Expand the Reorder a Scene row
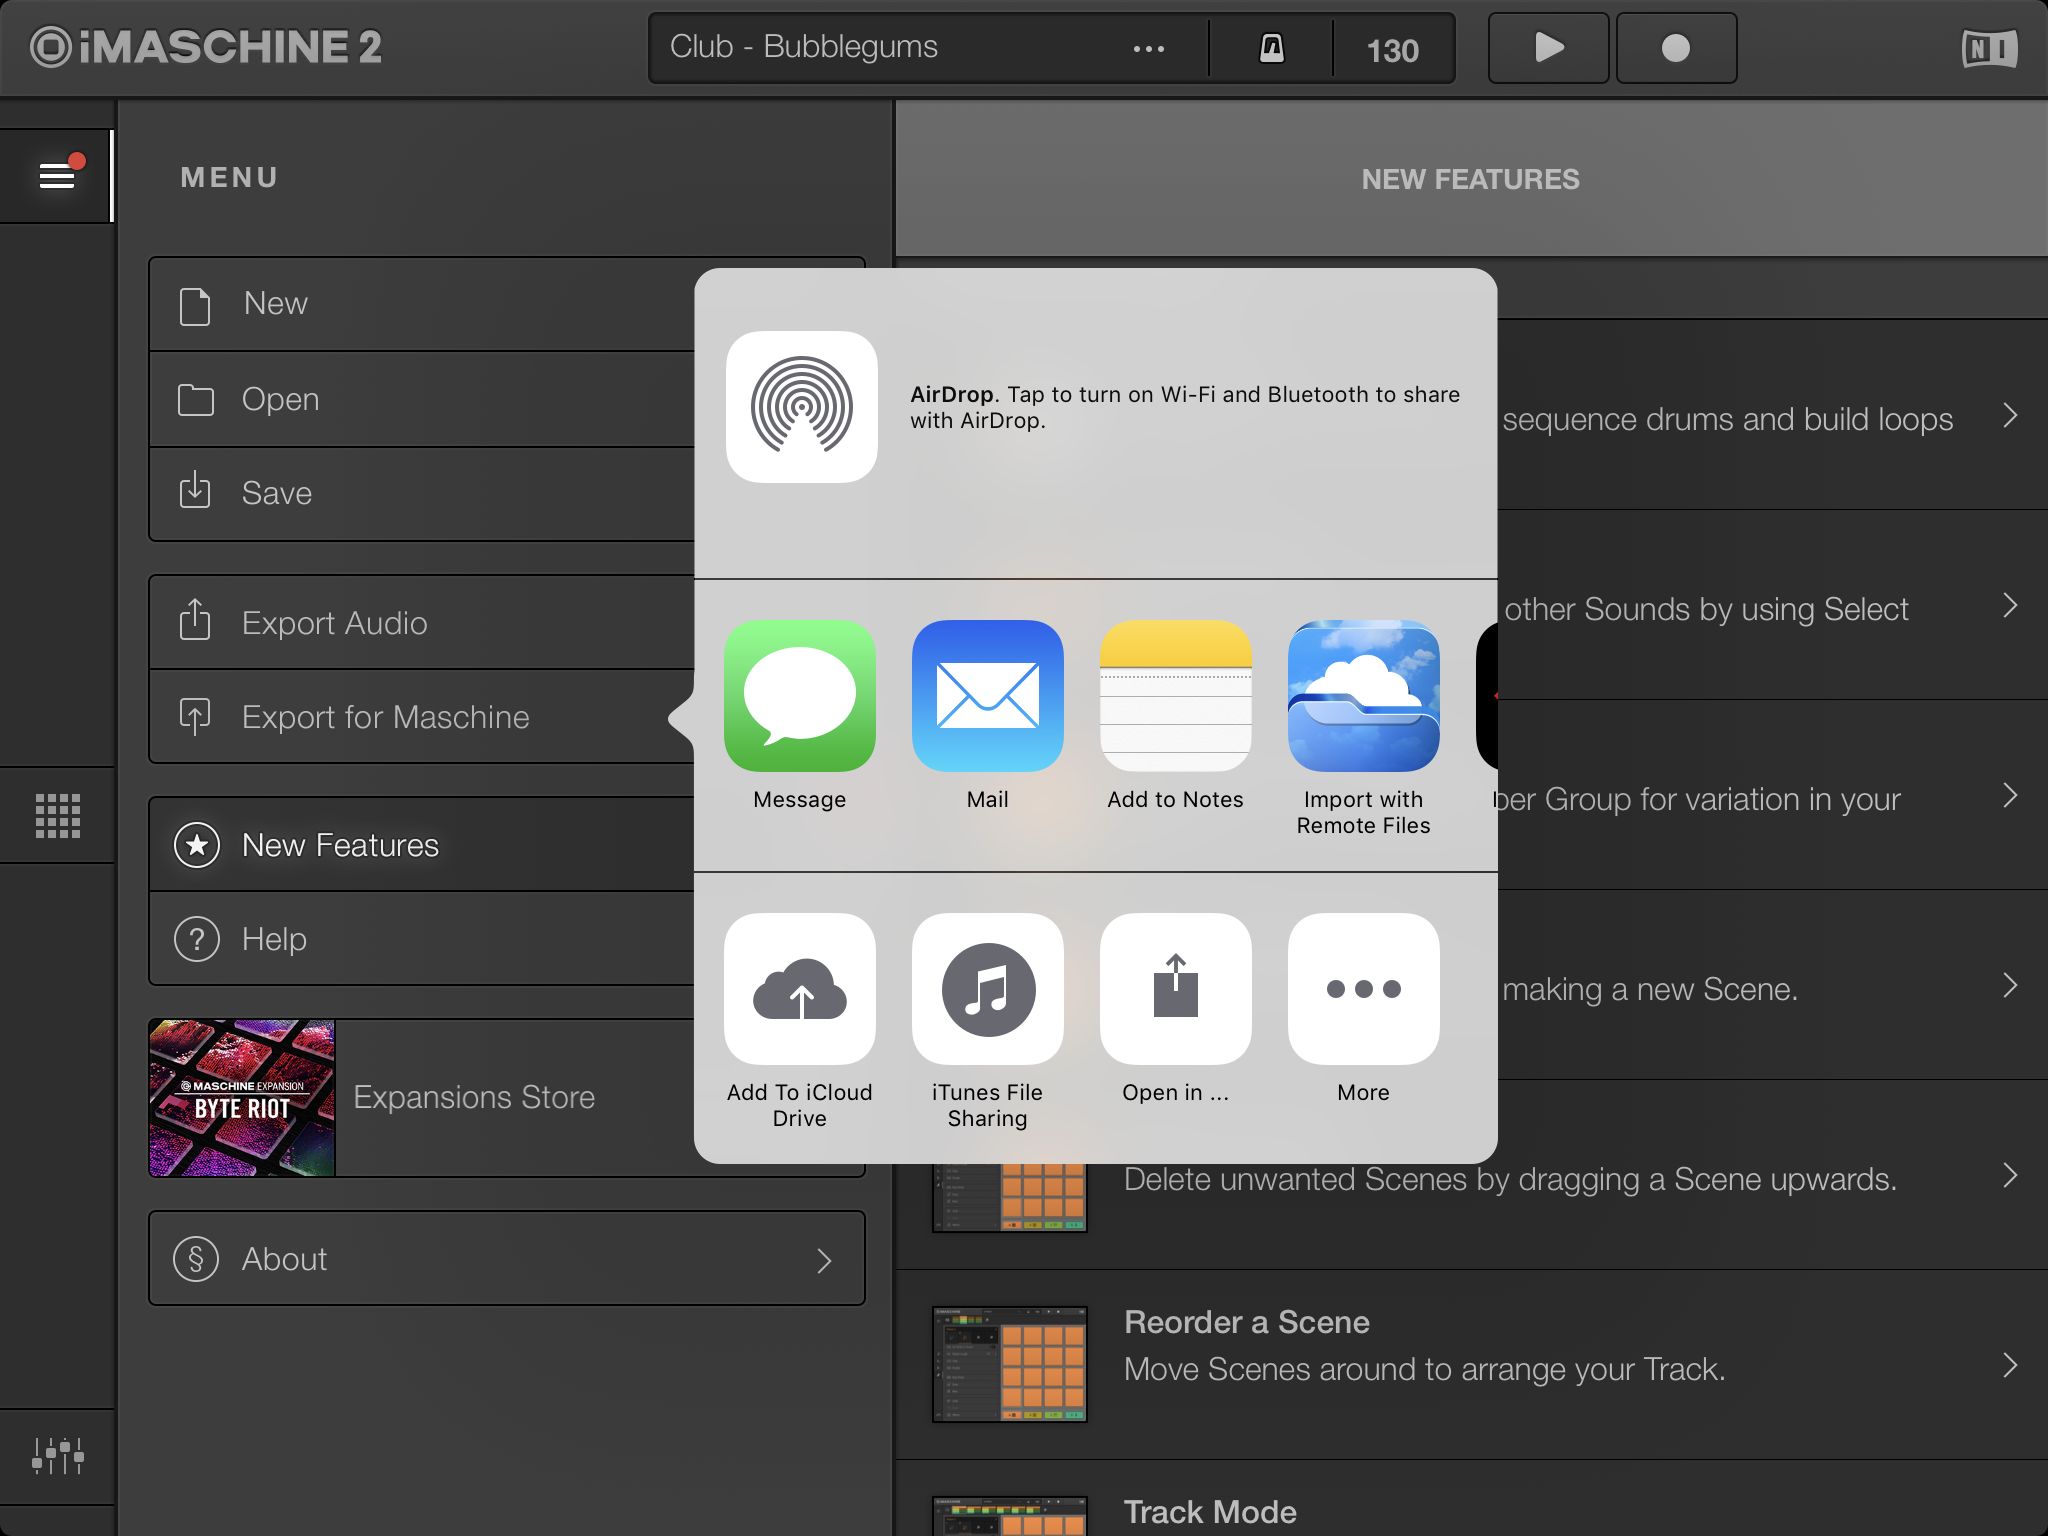Viewport: 2048px width, 1536px height. [2010, 1365]
